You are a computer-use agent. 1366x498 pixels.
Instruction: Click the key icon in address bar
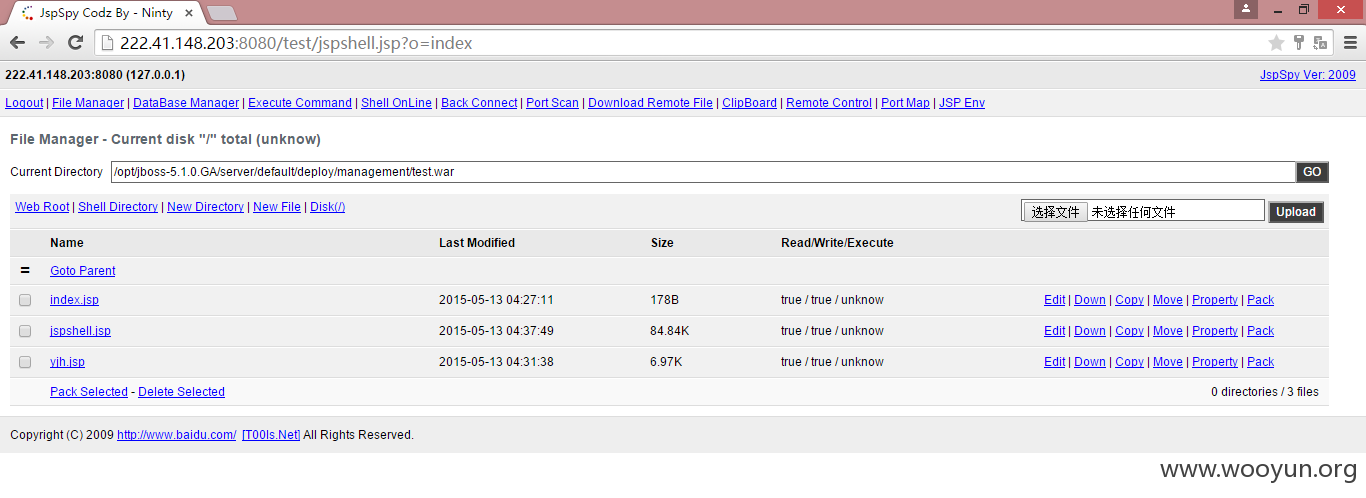click(x=1299, y=43)
